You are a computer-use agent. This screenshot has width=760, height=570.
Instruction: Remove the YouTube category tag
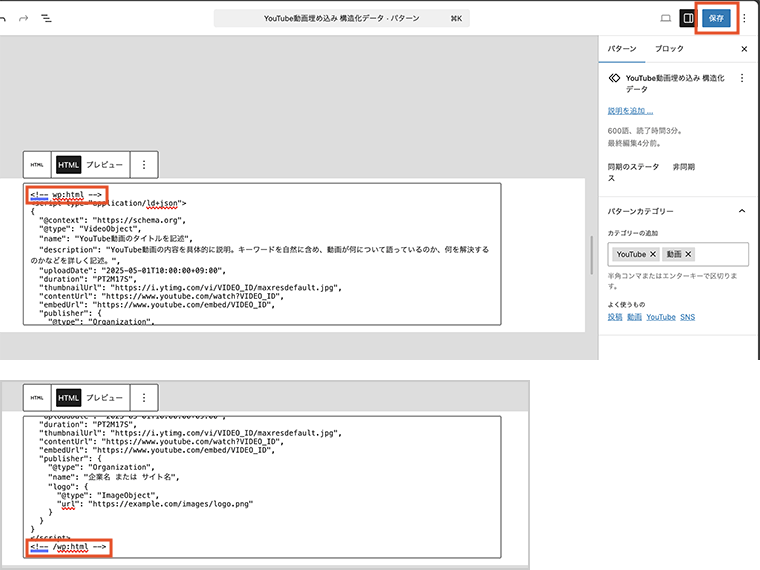tap(653, 254)
